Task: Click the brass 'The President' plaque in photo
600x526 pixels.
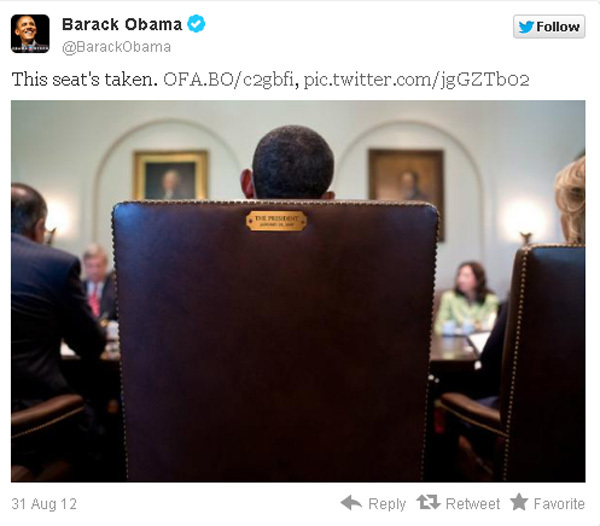Action: tap(276, 221)
